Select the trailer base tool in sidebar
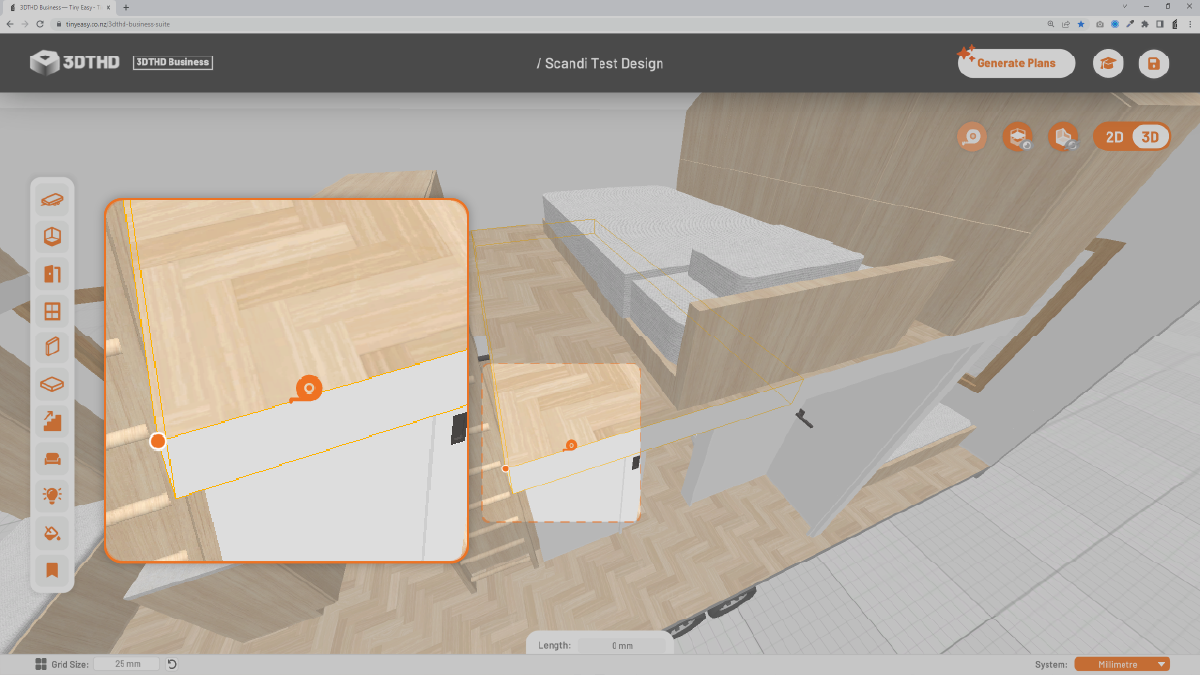Viewport: 1200px width, 675px height. [52, 199]
